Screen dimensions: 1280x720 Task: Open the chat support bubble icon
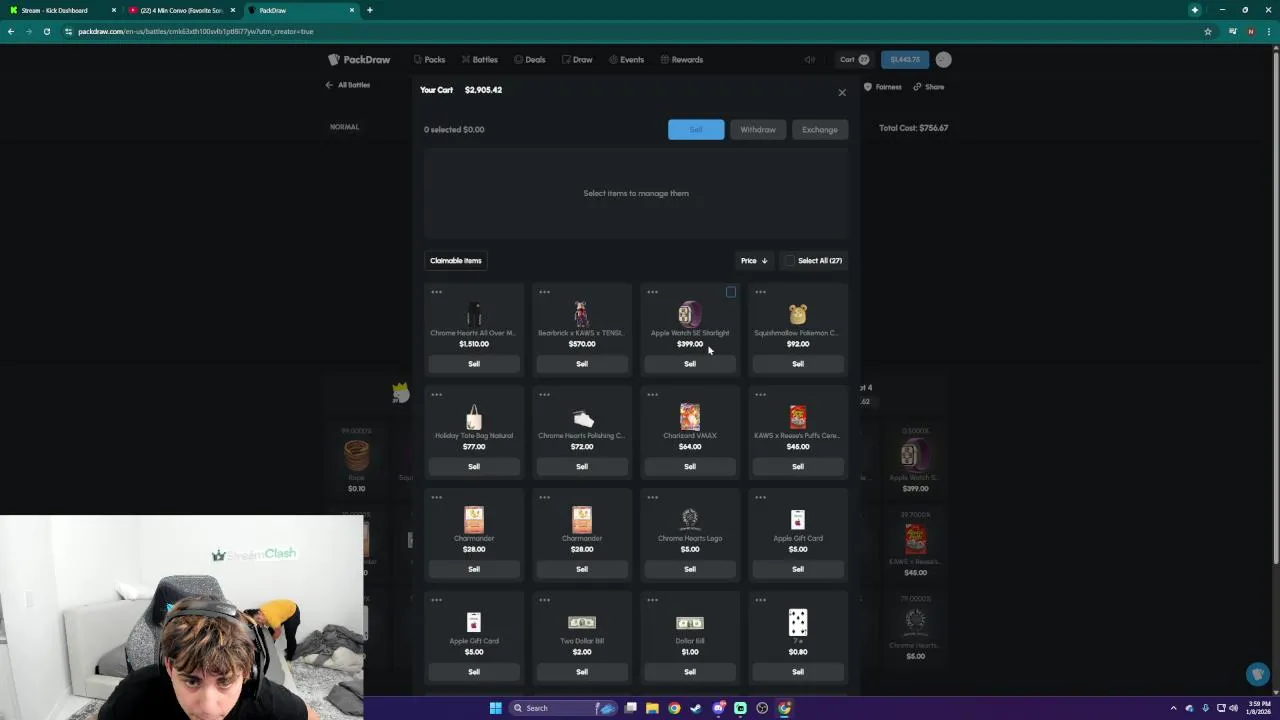1258,675
